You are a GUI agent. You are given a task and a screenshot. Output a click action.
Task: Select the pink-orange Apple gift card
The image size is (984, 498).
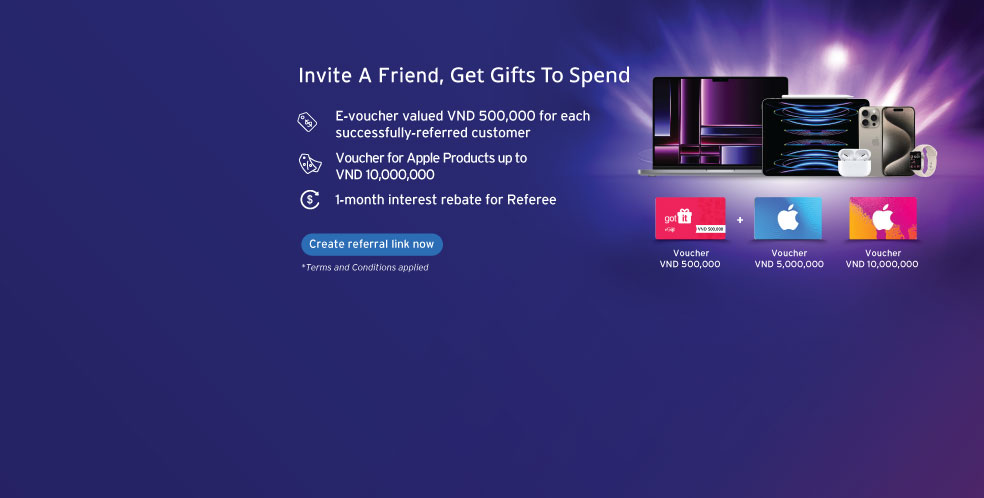coord(883,218)
